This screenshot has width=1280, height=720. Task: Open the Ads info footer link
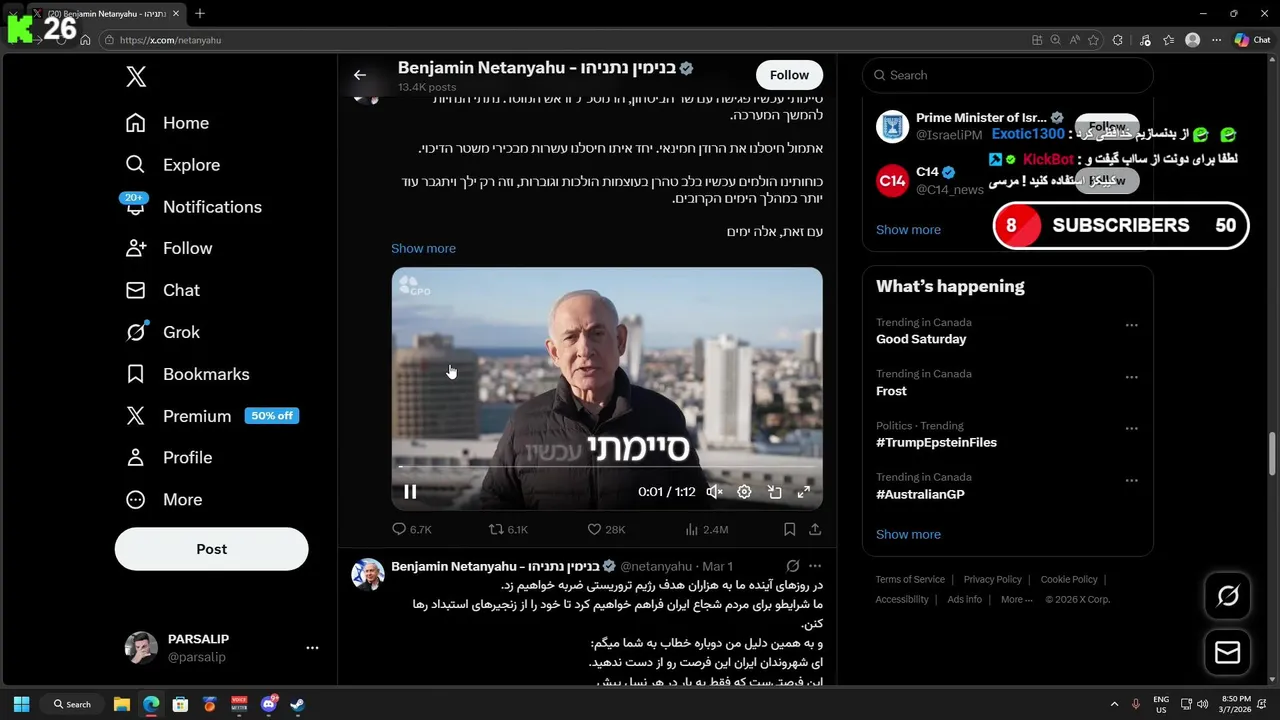tap(964, 599)
